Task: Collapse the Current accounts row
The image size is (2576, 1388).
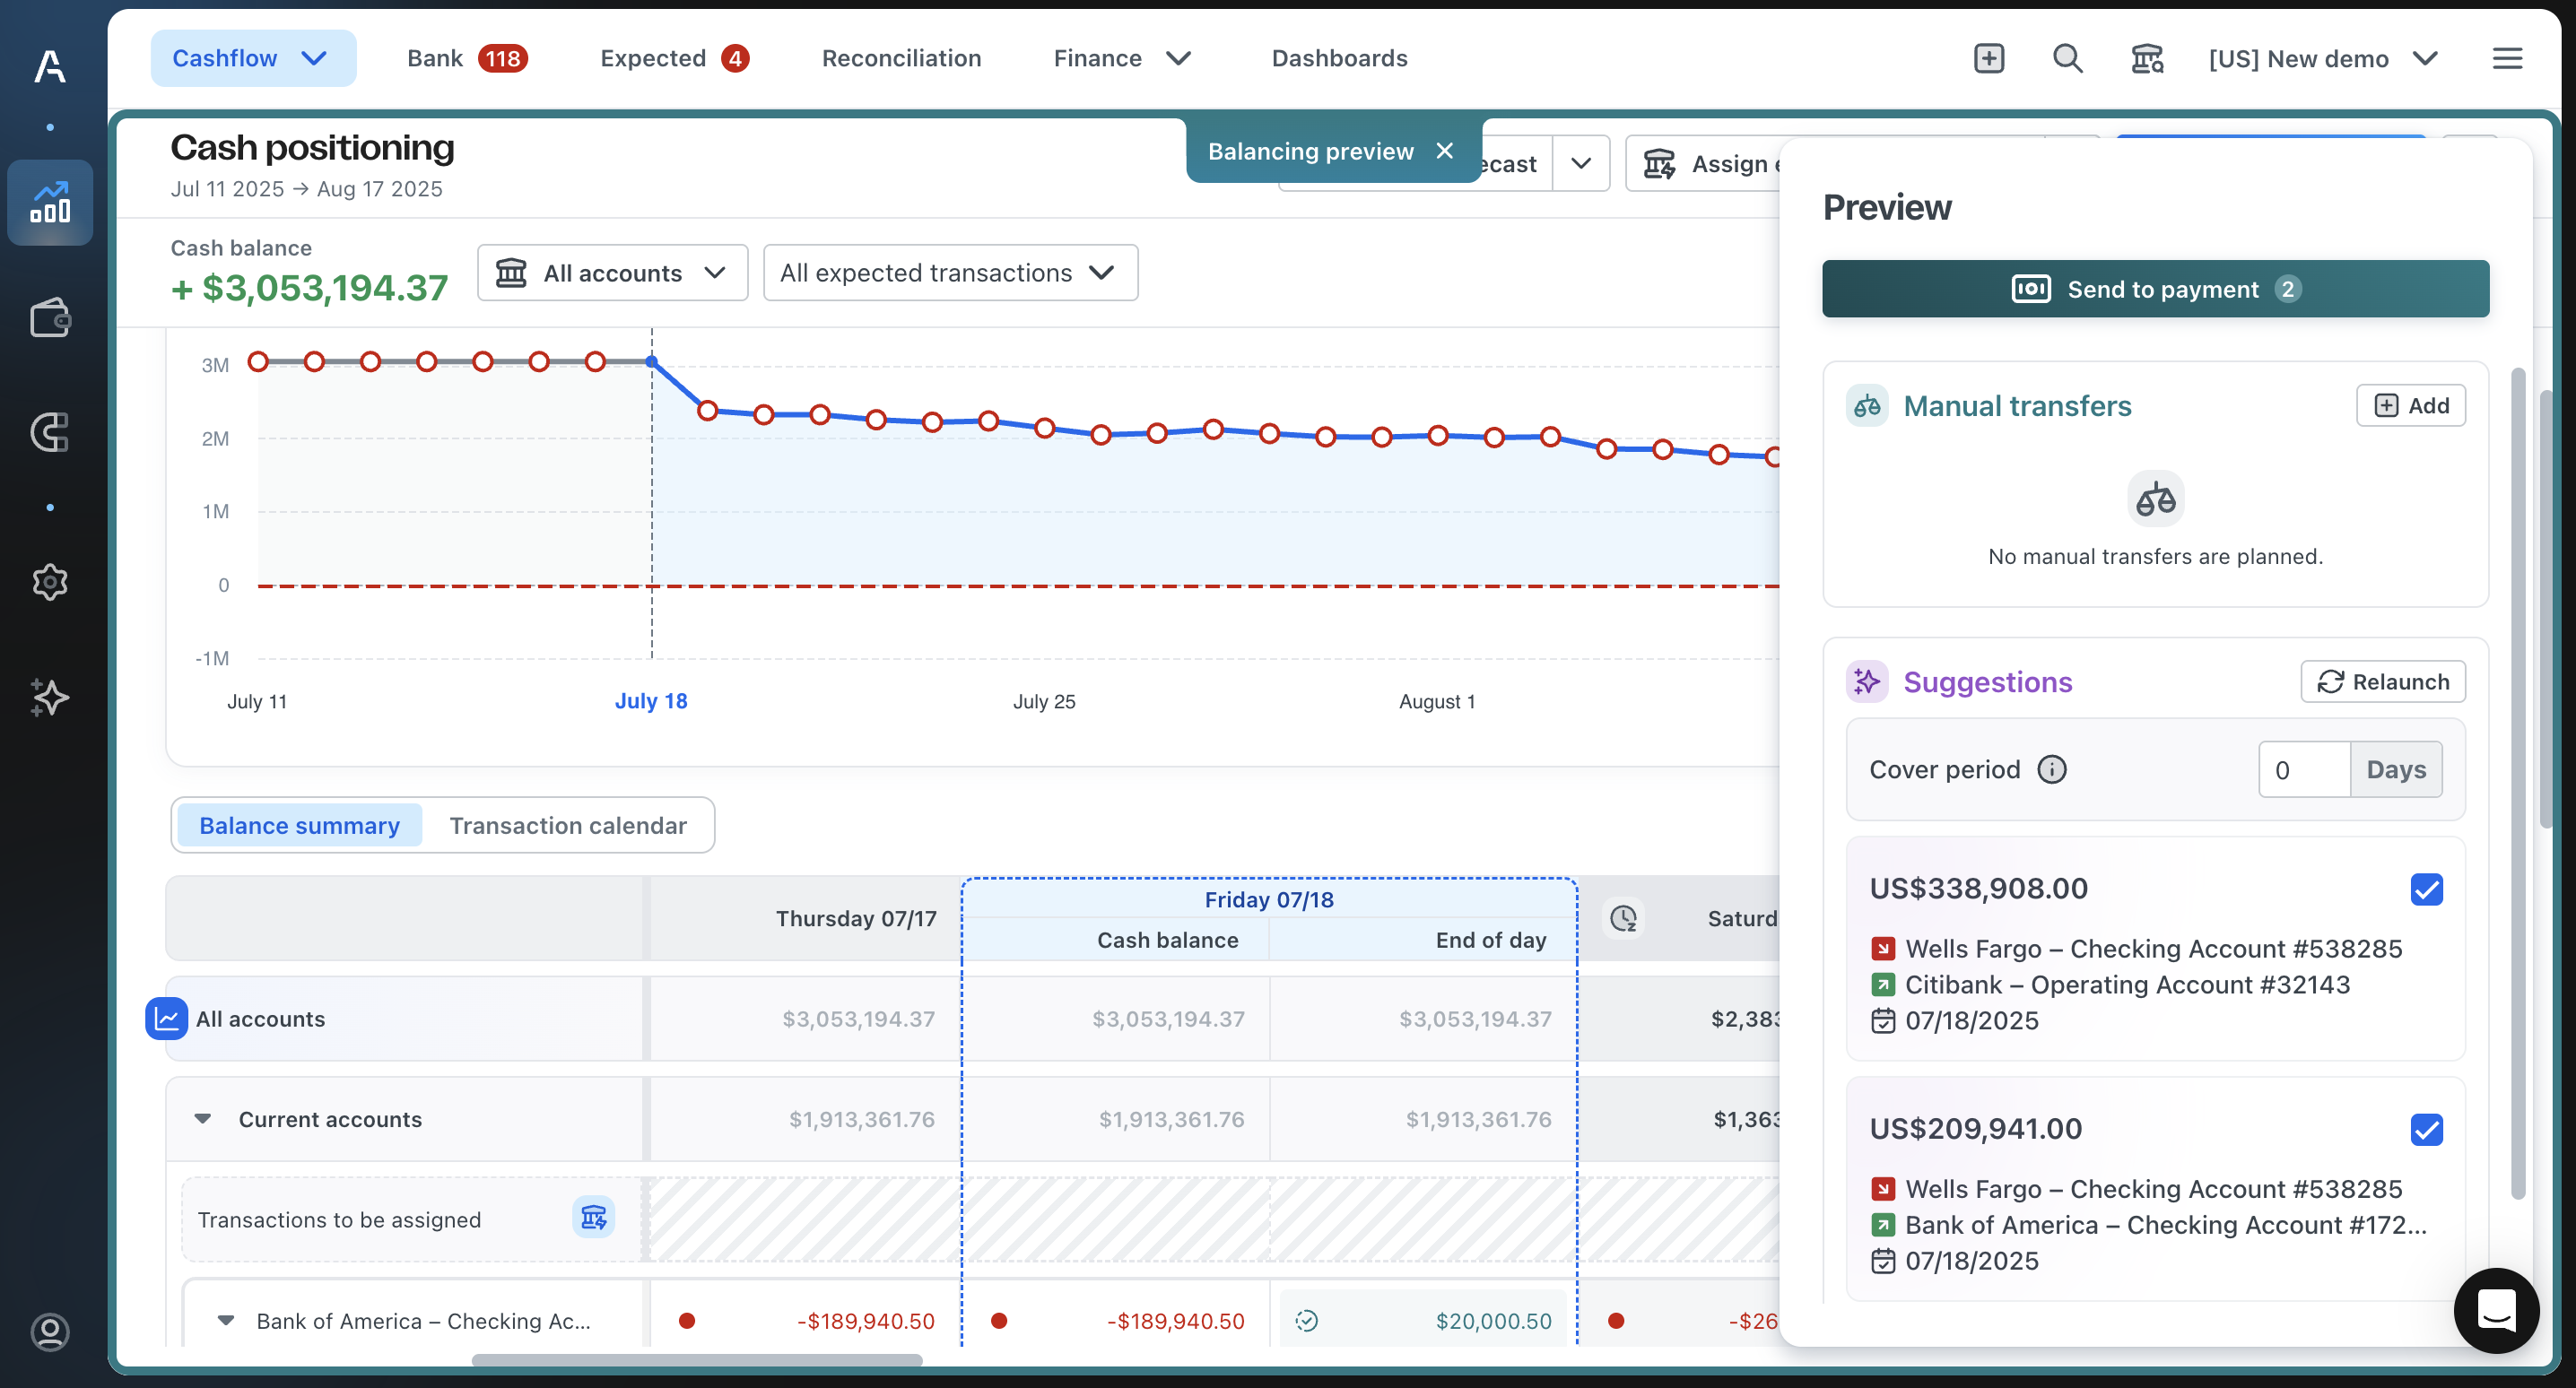Action: click(203, 1118)
